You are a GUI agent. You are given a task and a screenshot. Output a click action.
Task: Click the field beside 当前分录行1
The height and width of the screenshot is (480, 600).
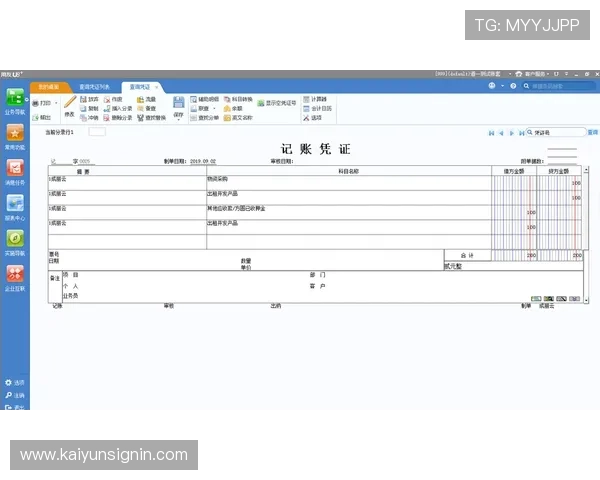coord(97,132)
